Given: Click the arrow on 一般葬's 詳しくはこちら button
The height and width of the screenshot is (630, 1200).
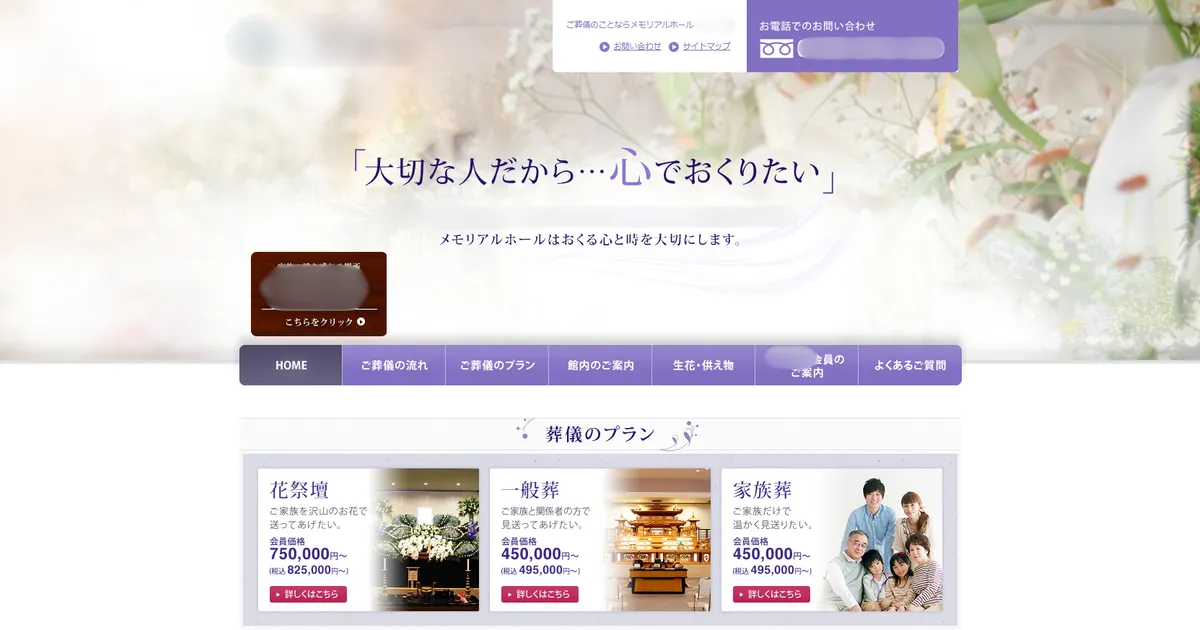Looking at the screenshot, I should [512, 593].
